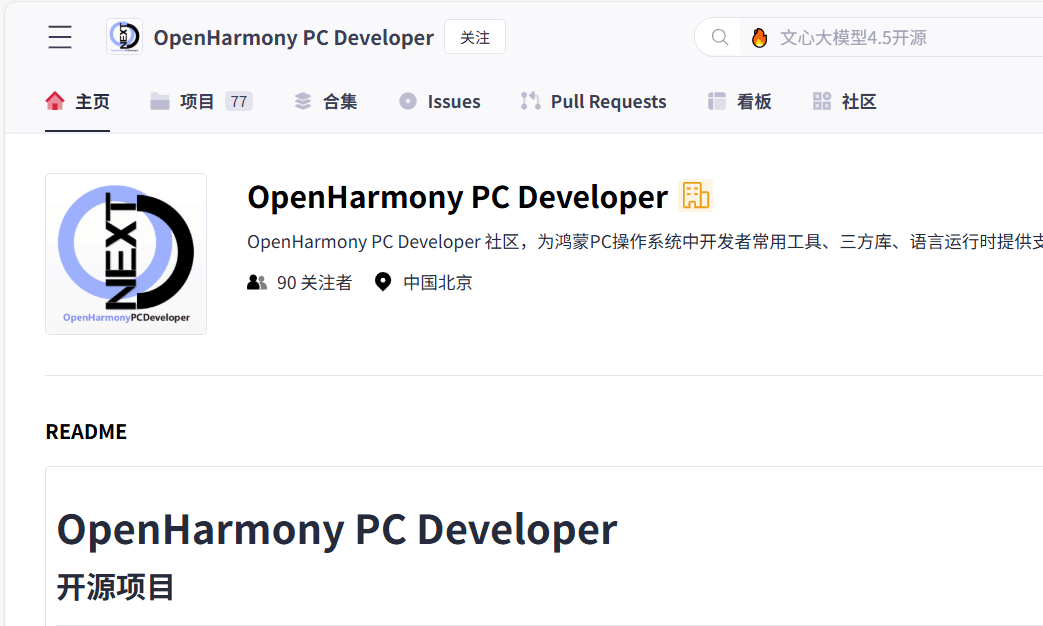This screenshot has width=1043, height=626.
Task: Click the README section heading
Action: click(x=86, y=432)
